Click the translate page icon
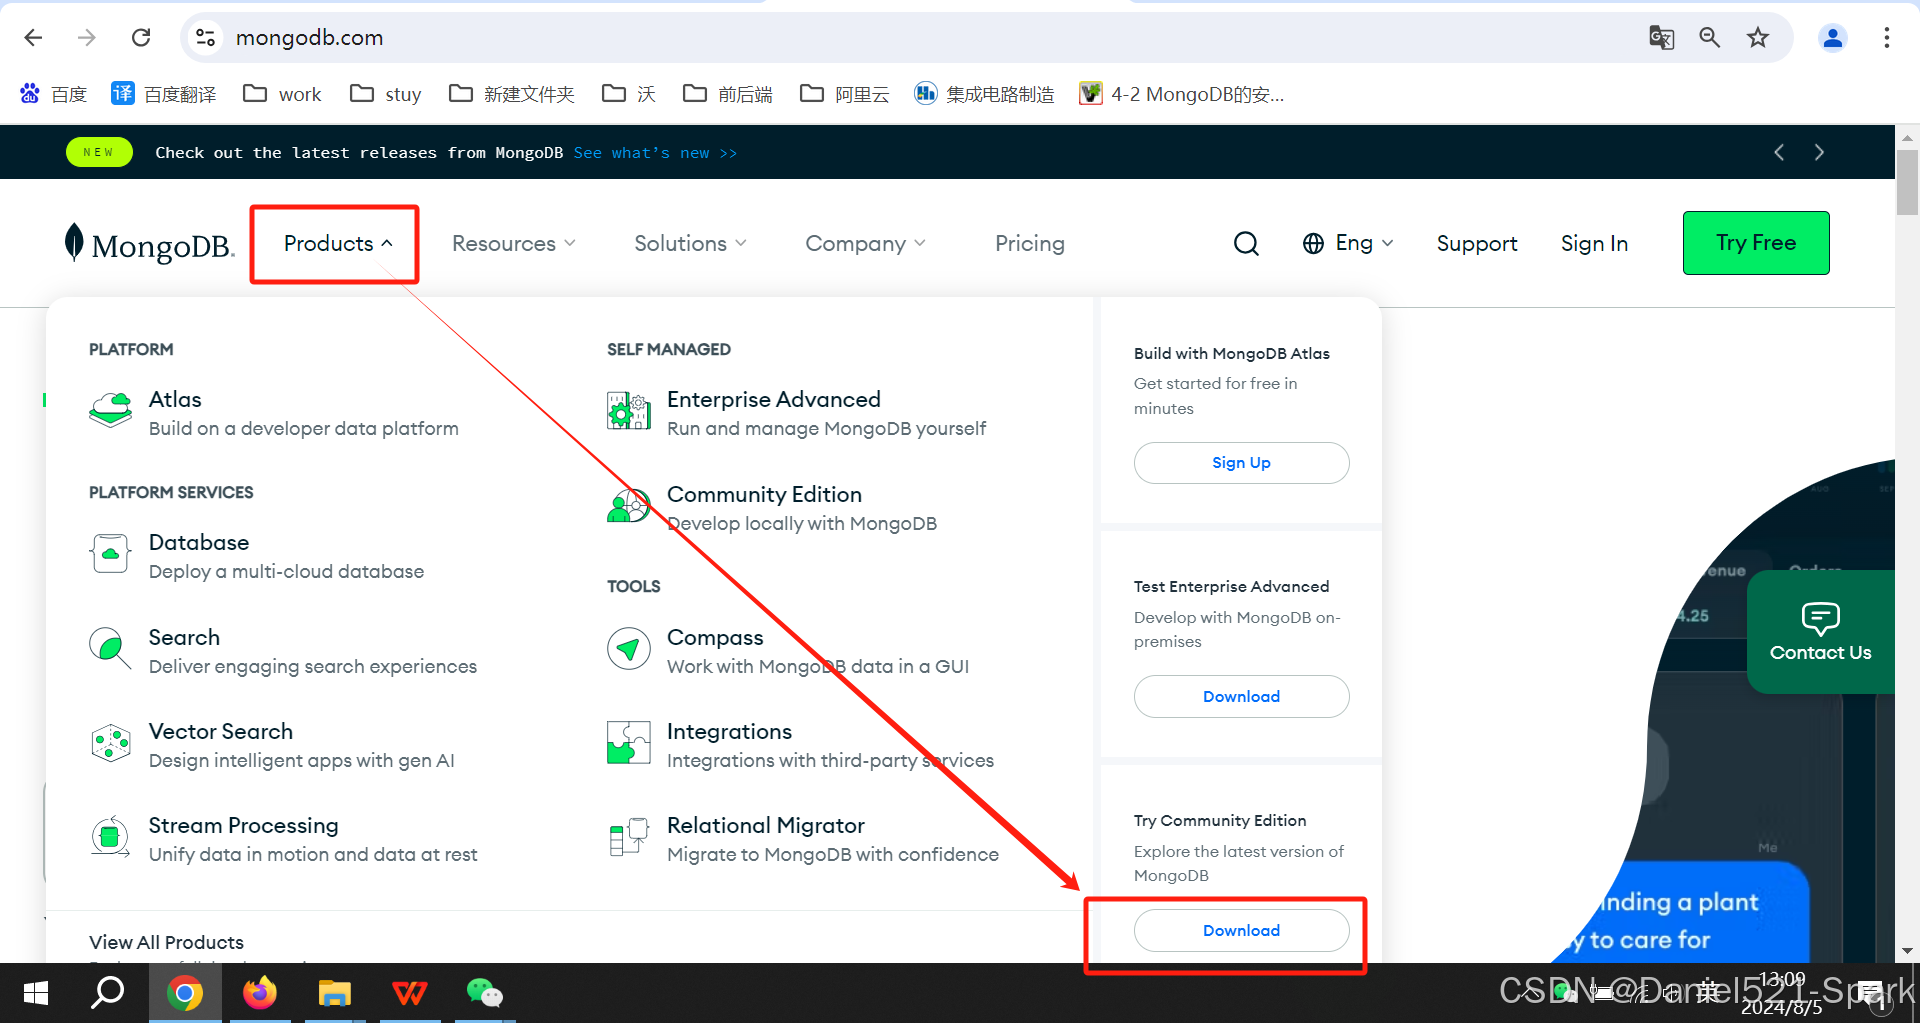Screen dimensions: 1920x1023 (1662, 38)
